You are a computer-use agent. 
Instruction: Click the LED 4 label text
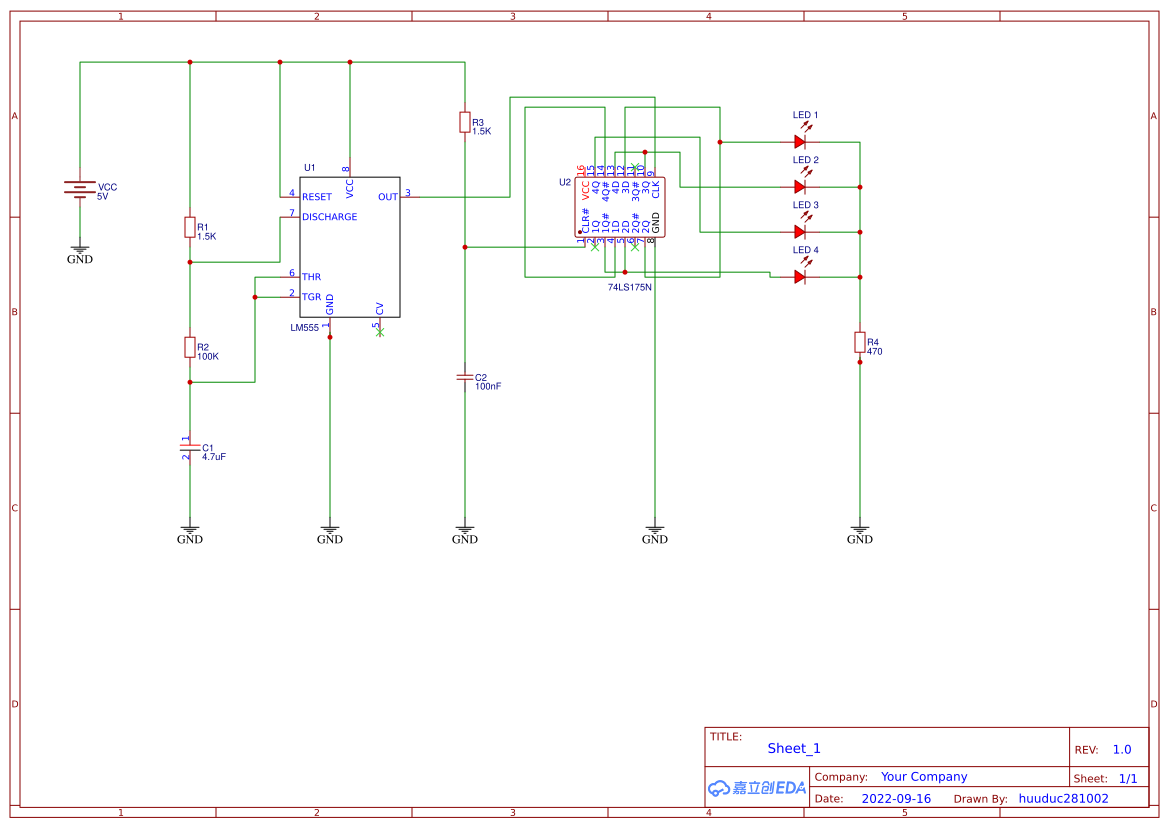tap(805, 250)
